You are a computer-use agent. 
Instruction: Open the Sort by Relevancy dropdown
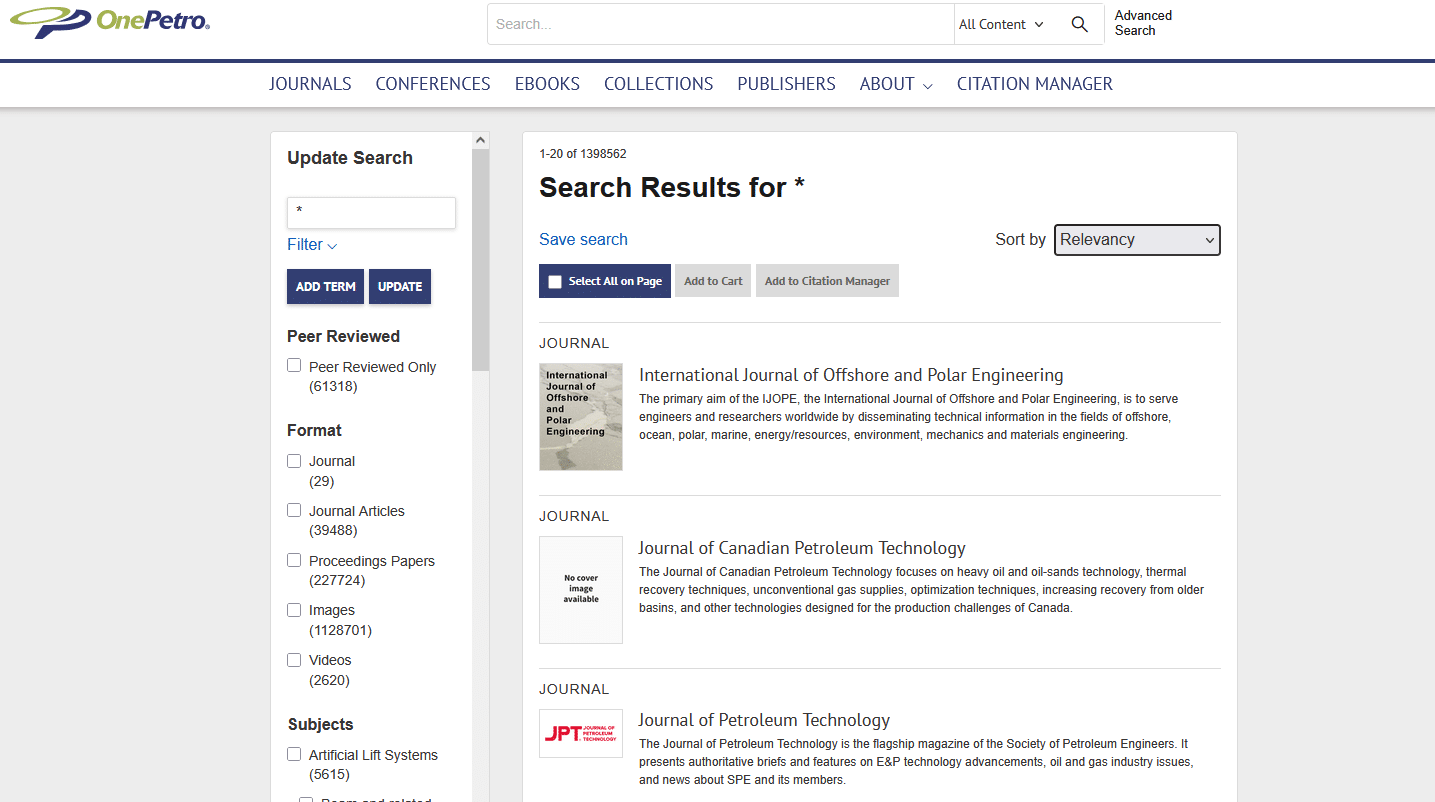pyautogui.click(x=1137, y=240)
